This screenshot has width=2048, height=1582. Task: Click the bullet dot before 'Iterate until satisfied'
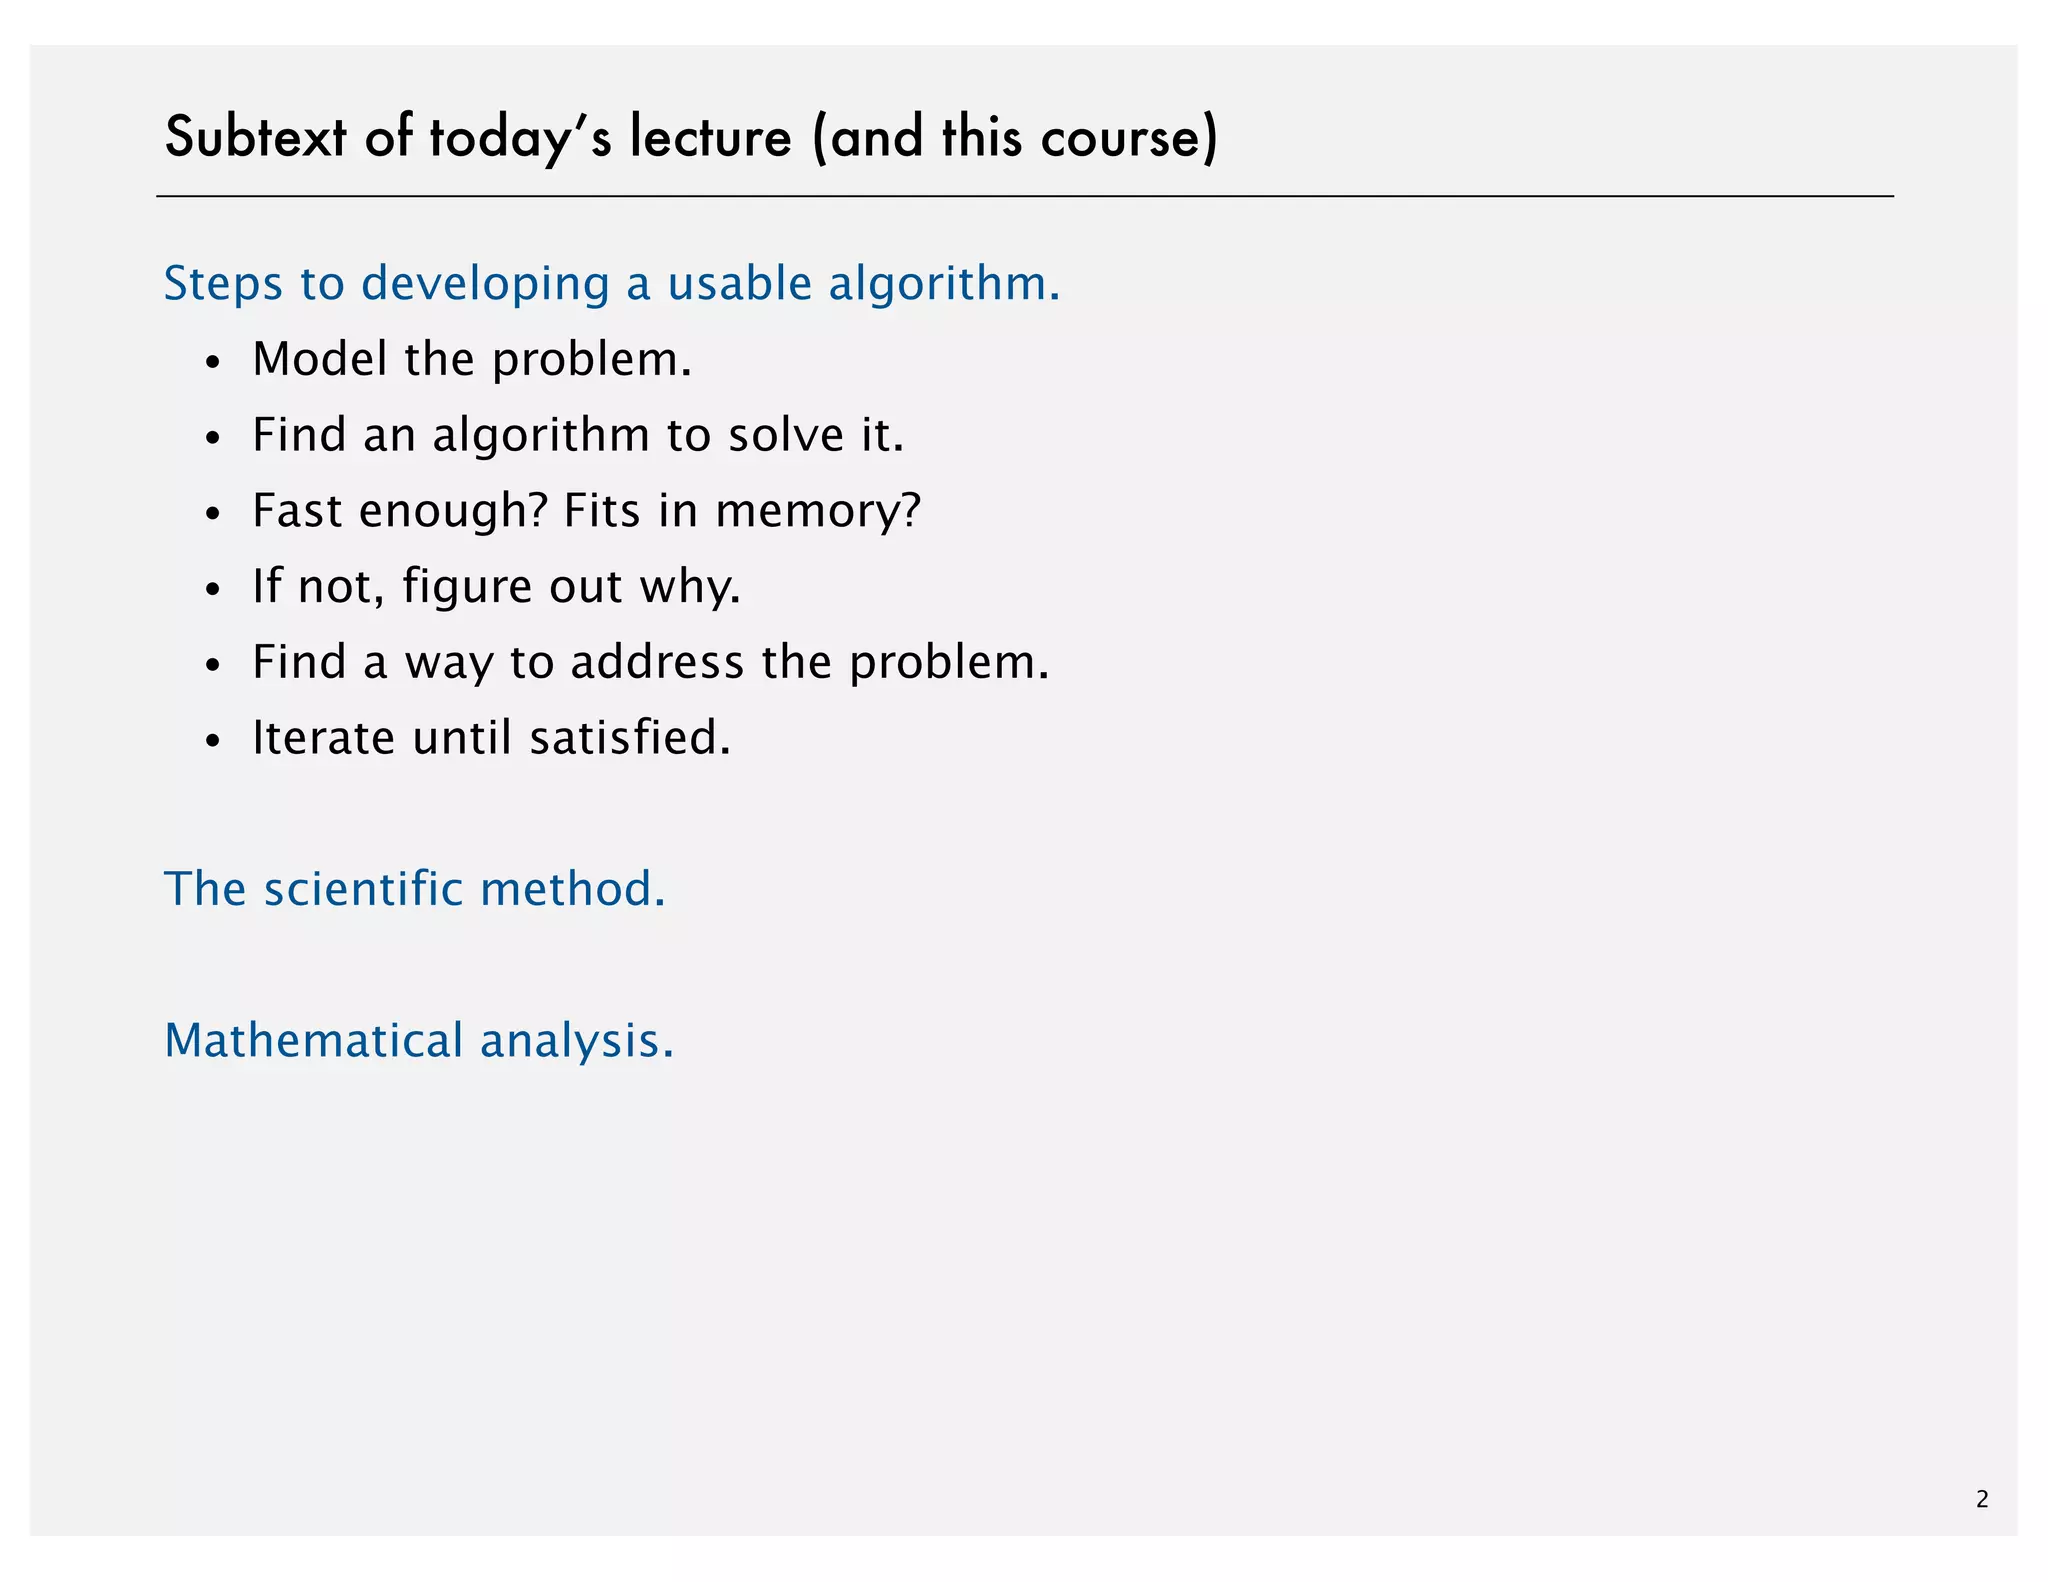tap(212, 743)
